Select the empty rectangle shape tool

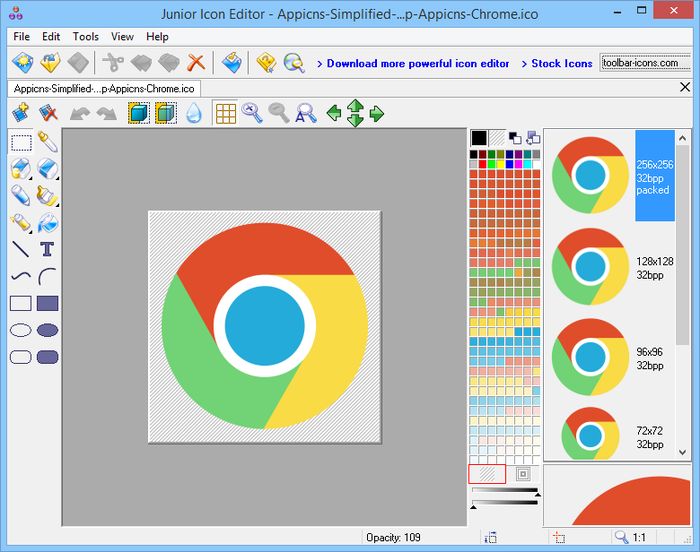tap(20, 303)
